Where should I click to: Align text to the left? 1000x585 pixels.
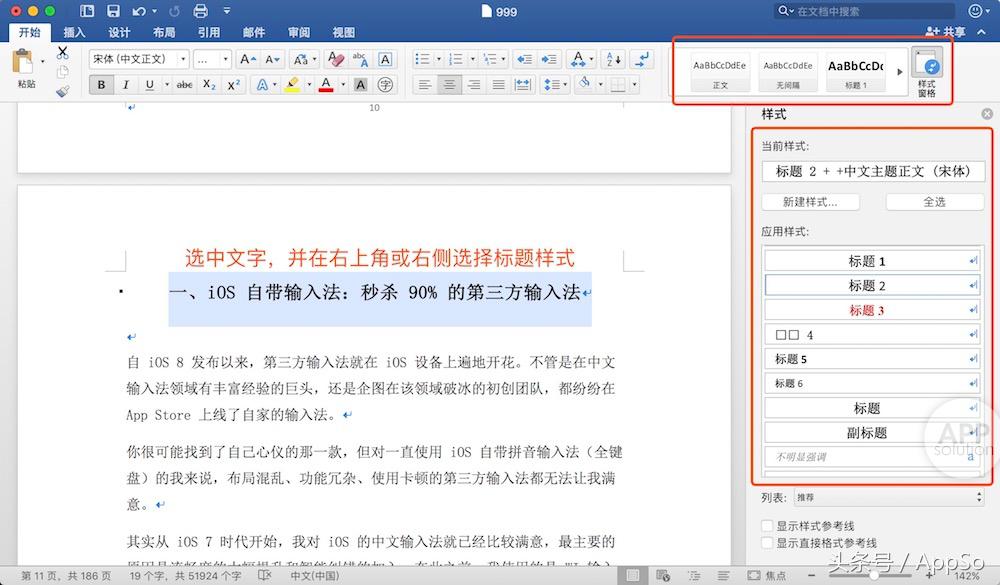point(425,84)
